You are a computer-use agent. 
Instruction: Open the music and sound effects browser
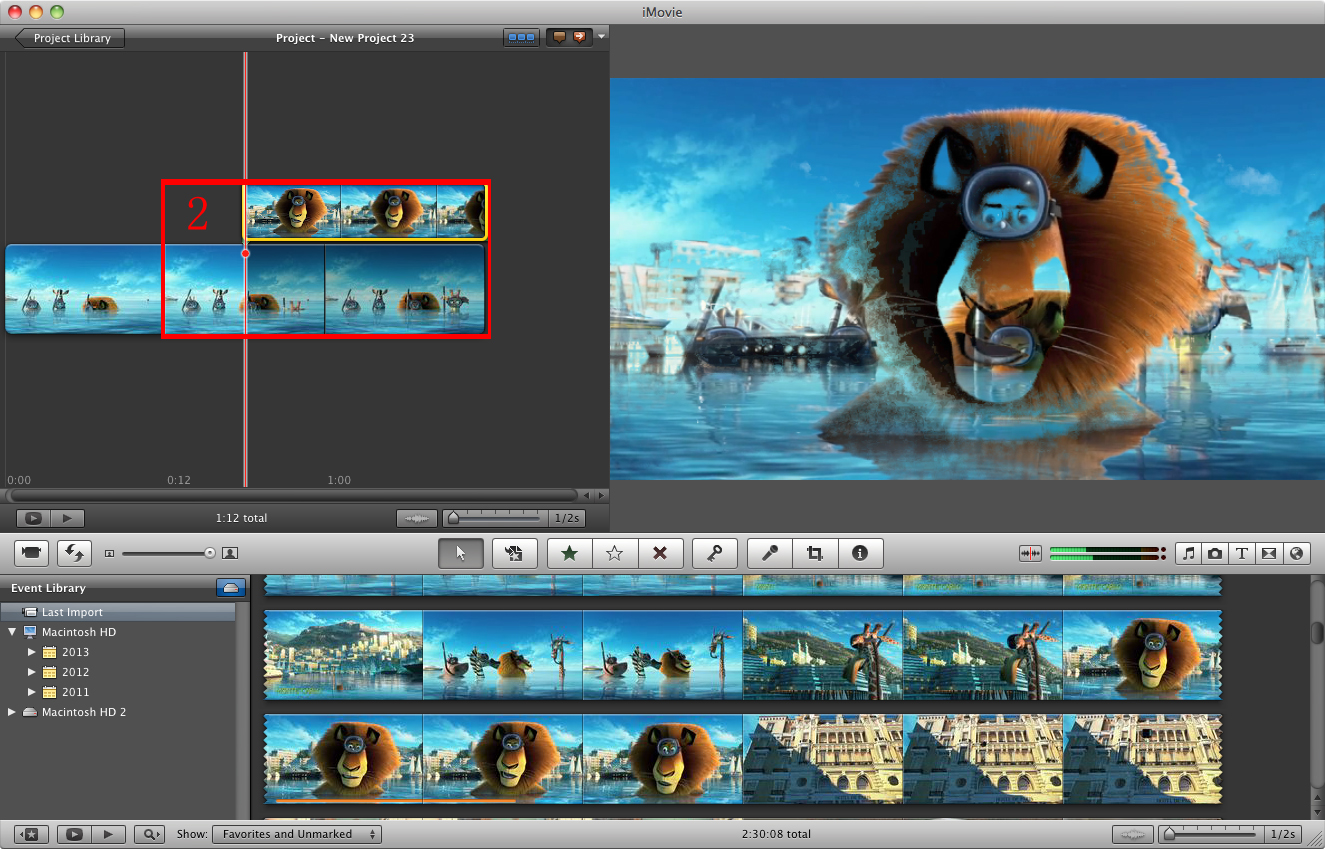[1188, 553]
